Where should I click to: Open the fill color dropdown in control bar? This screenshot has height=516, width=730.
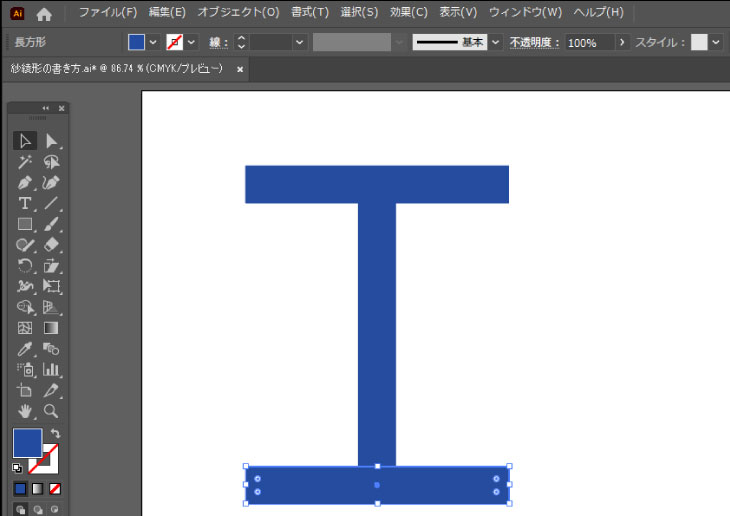point(153,43)
